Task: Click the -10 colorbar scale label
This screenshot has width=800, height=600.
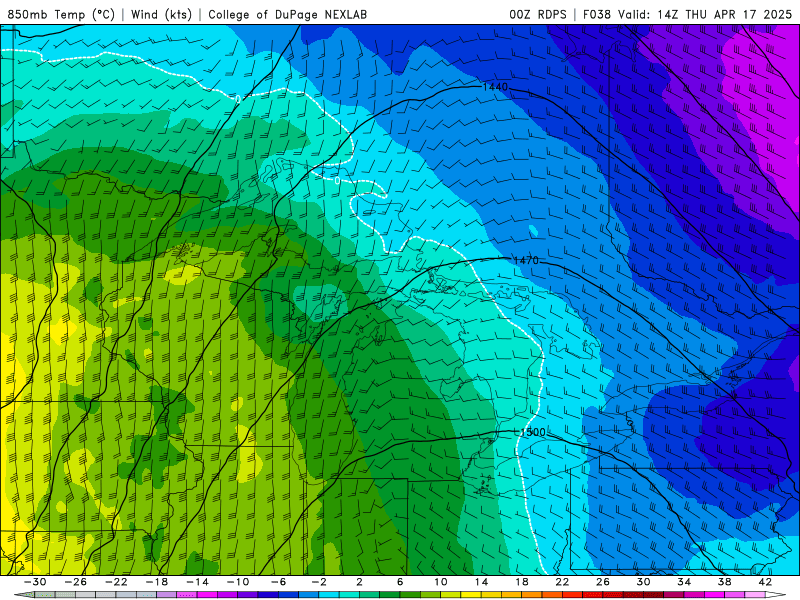Action: tap(238, 582)
